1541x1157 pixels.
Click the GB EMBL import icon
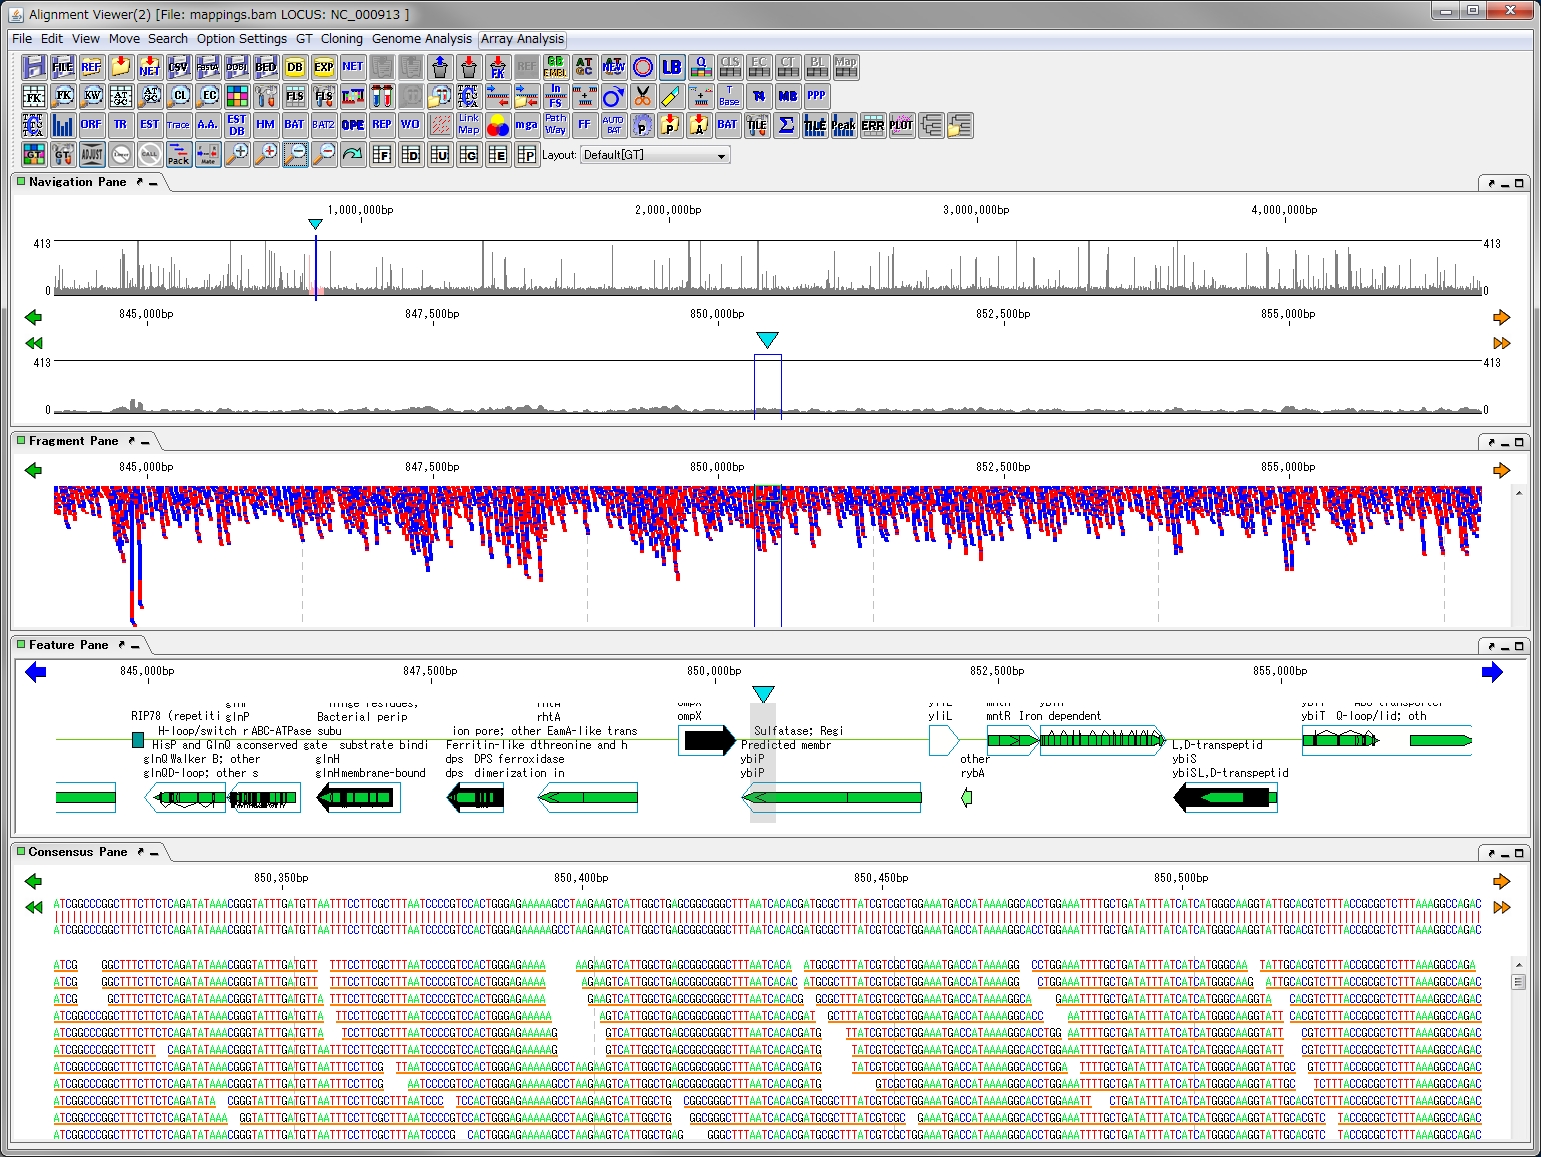point(556,67)
